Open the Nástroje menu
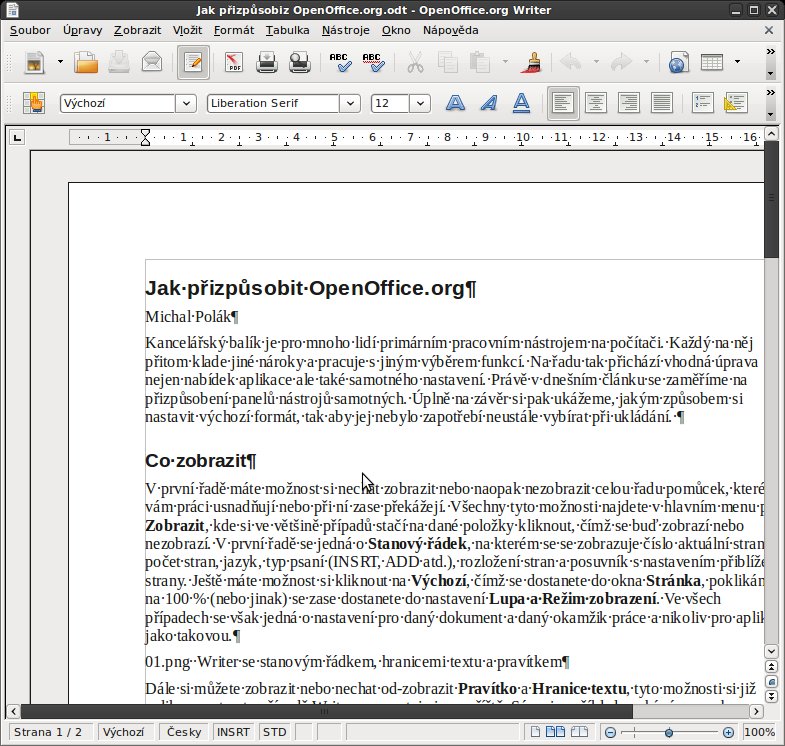Screen dimensions: 785x746 coord(345,31)
